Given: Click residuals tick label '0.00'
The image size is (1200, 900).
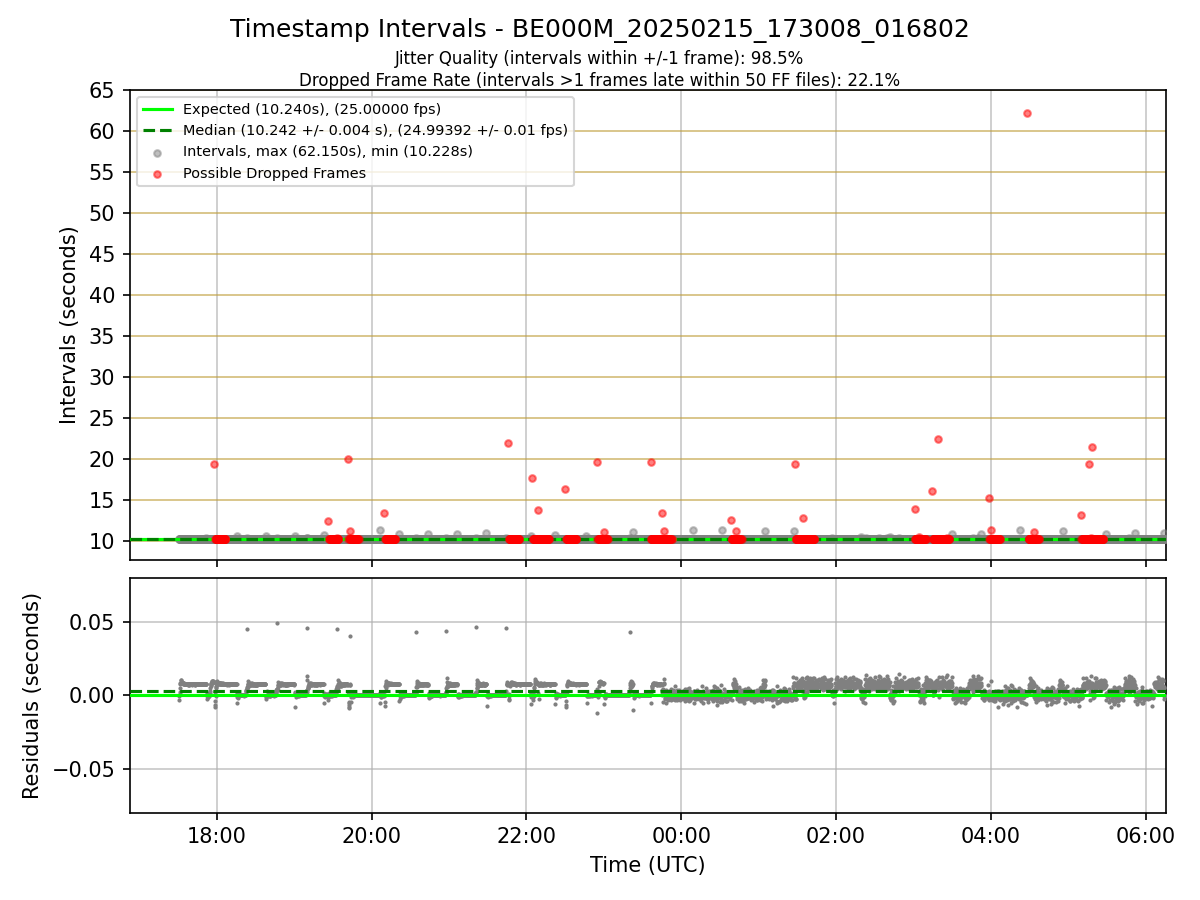Looking at the screenshot, I should click(94, 695).
